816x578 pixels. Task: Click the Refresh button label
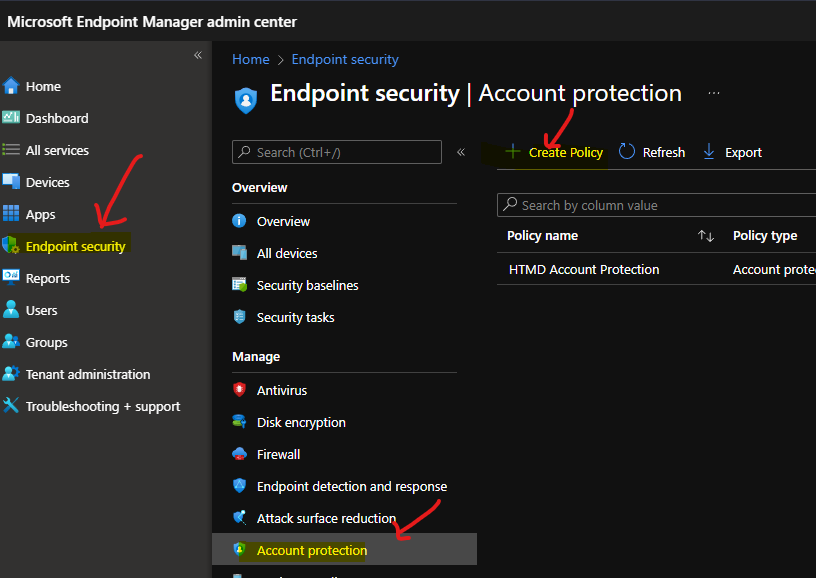coord(664,152)
